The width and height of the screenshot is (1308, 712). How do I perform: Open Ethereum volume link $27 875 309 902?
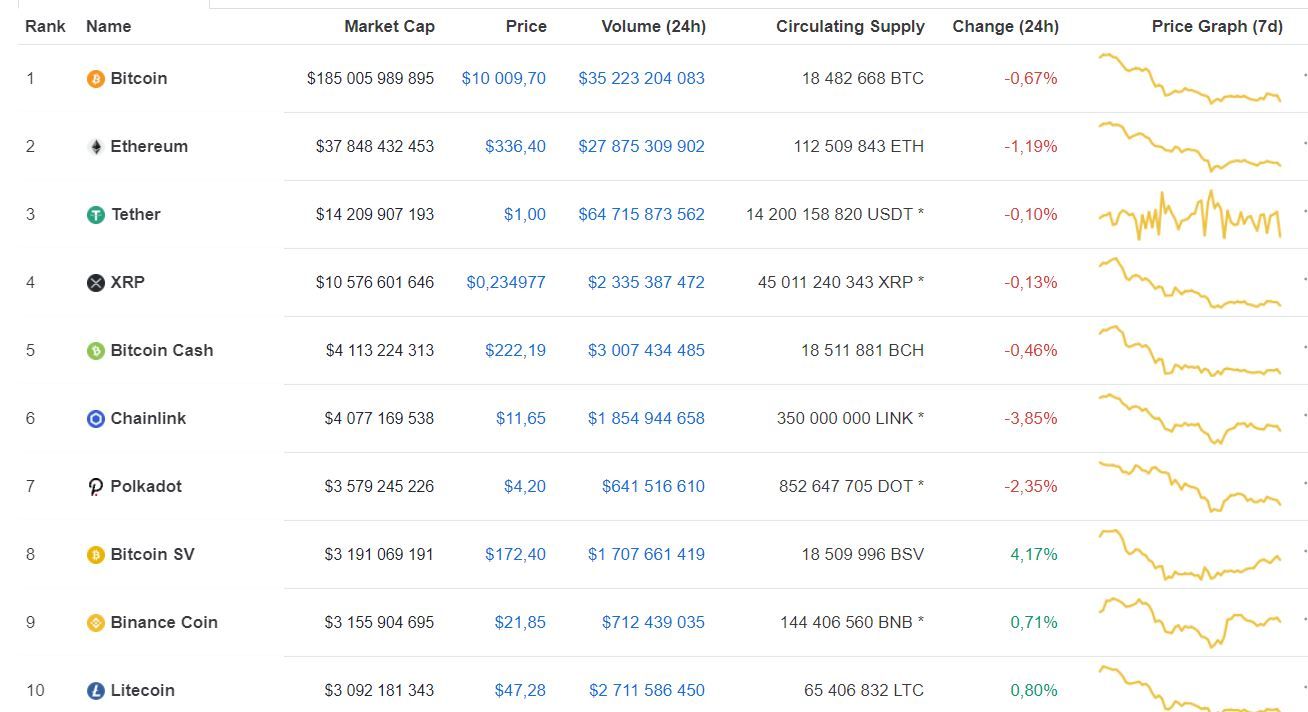click(x=641, y=146)
